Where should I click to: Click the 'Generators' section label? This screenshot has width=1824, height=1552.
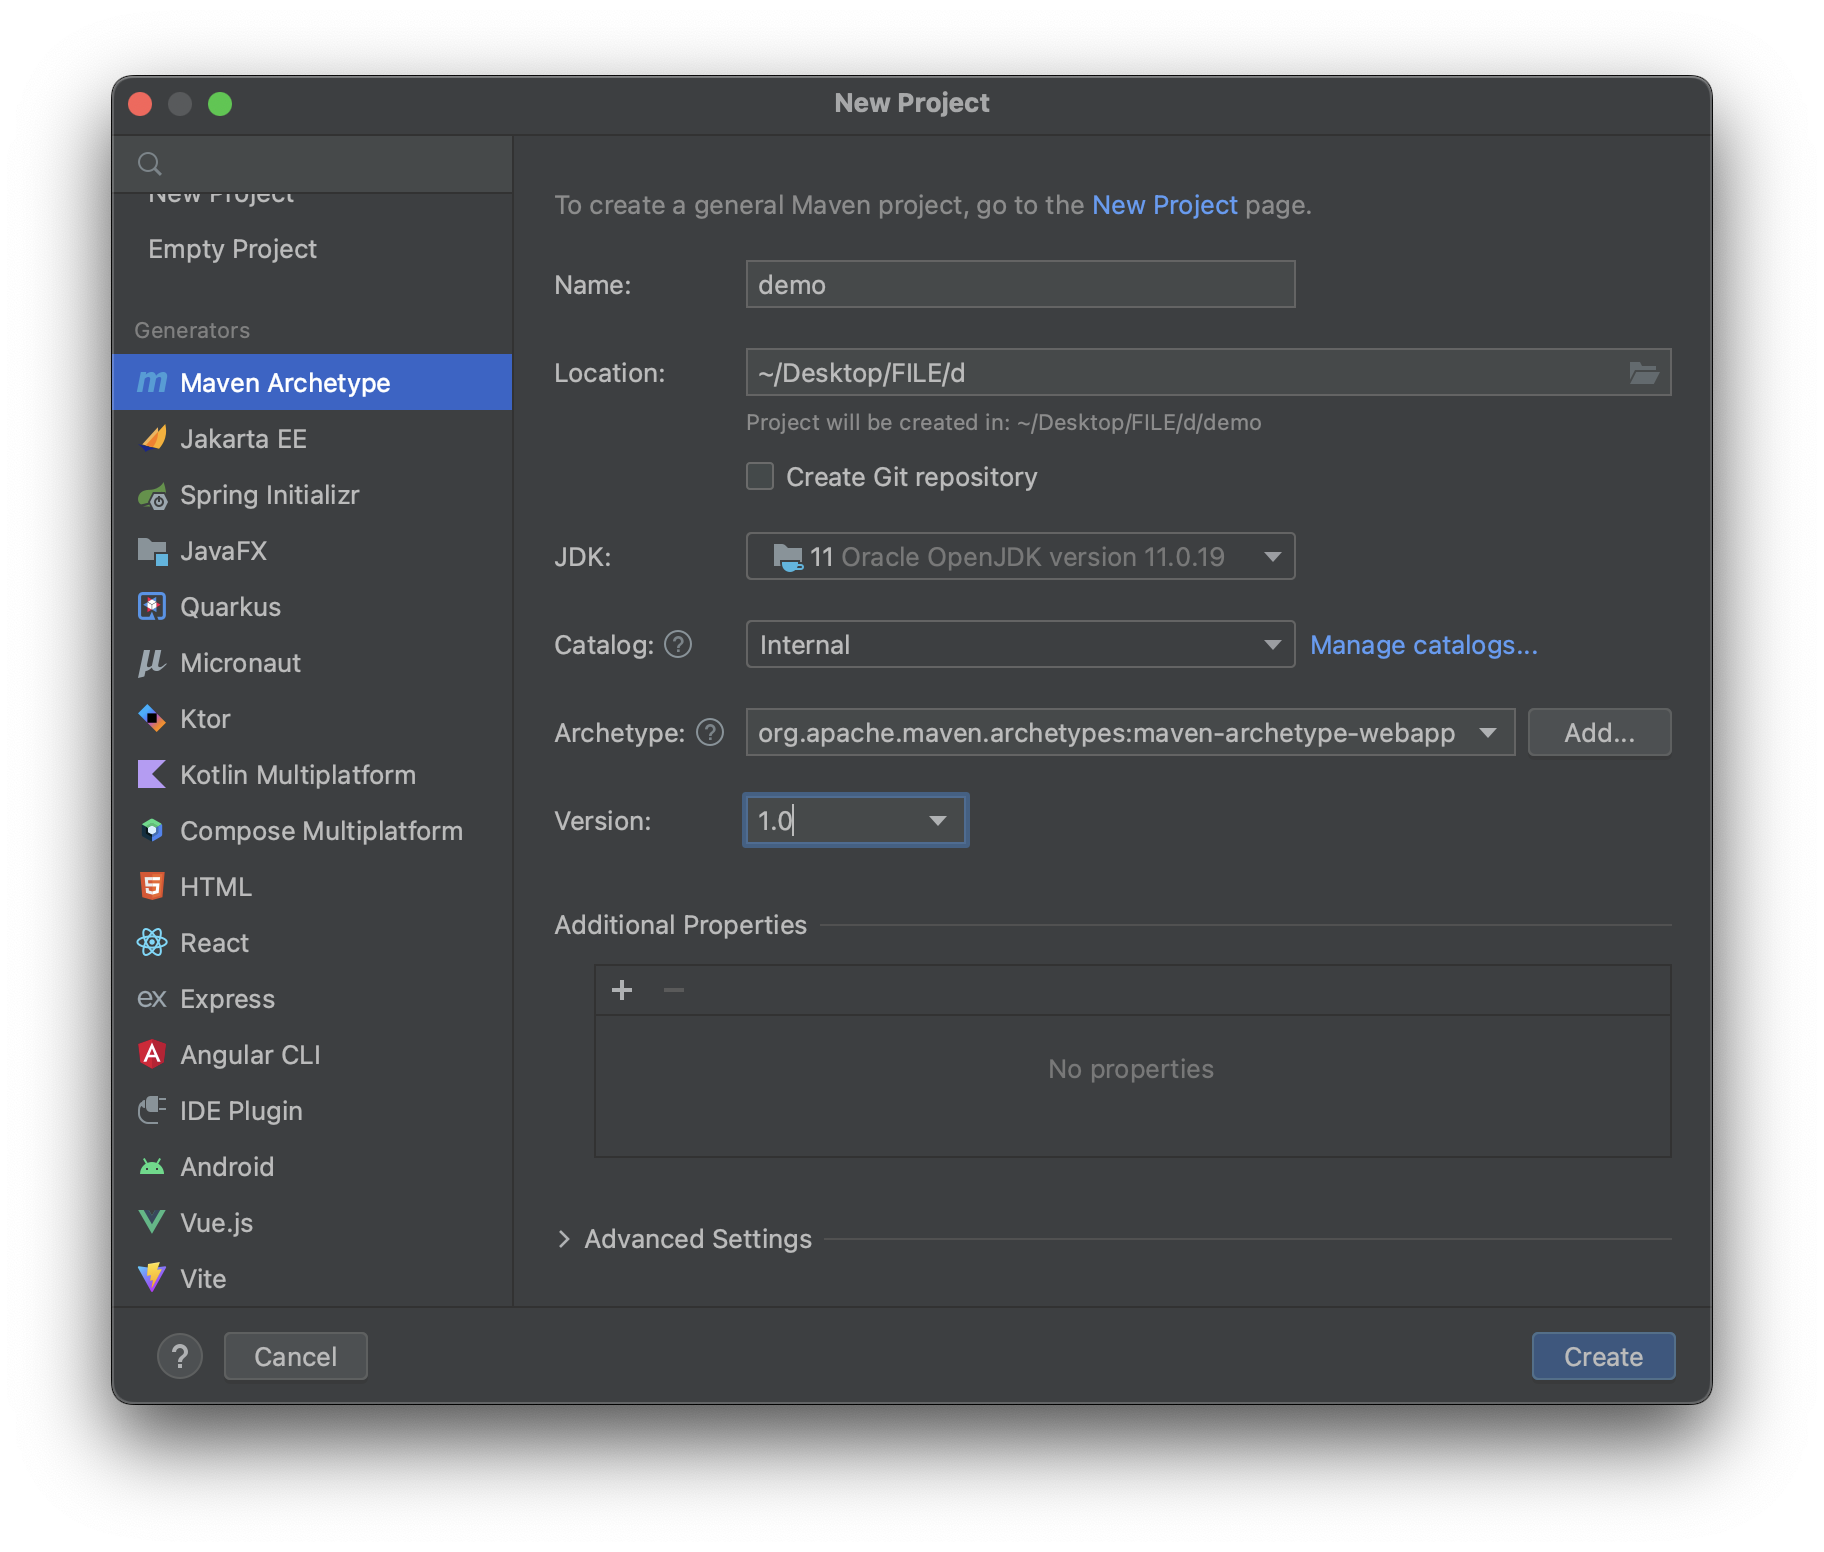pos(192,330)
